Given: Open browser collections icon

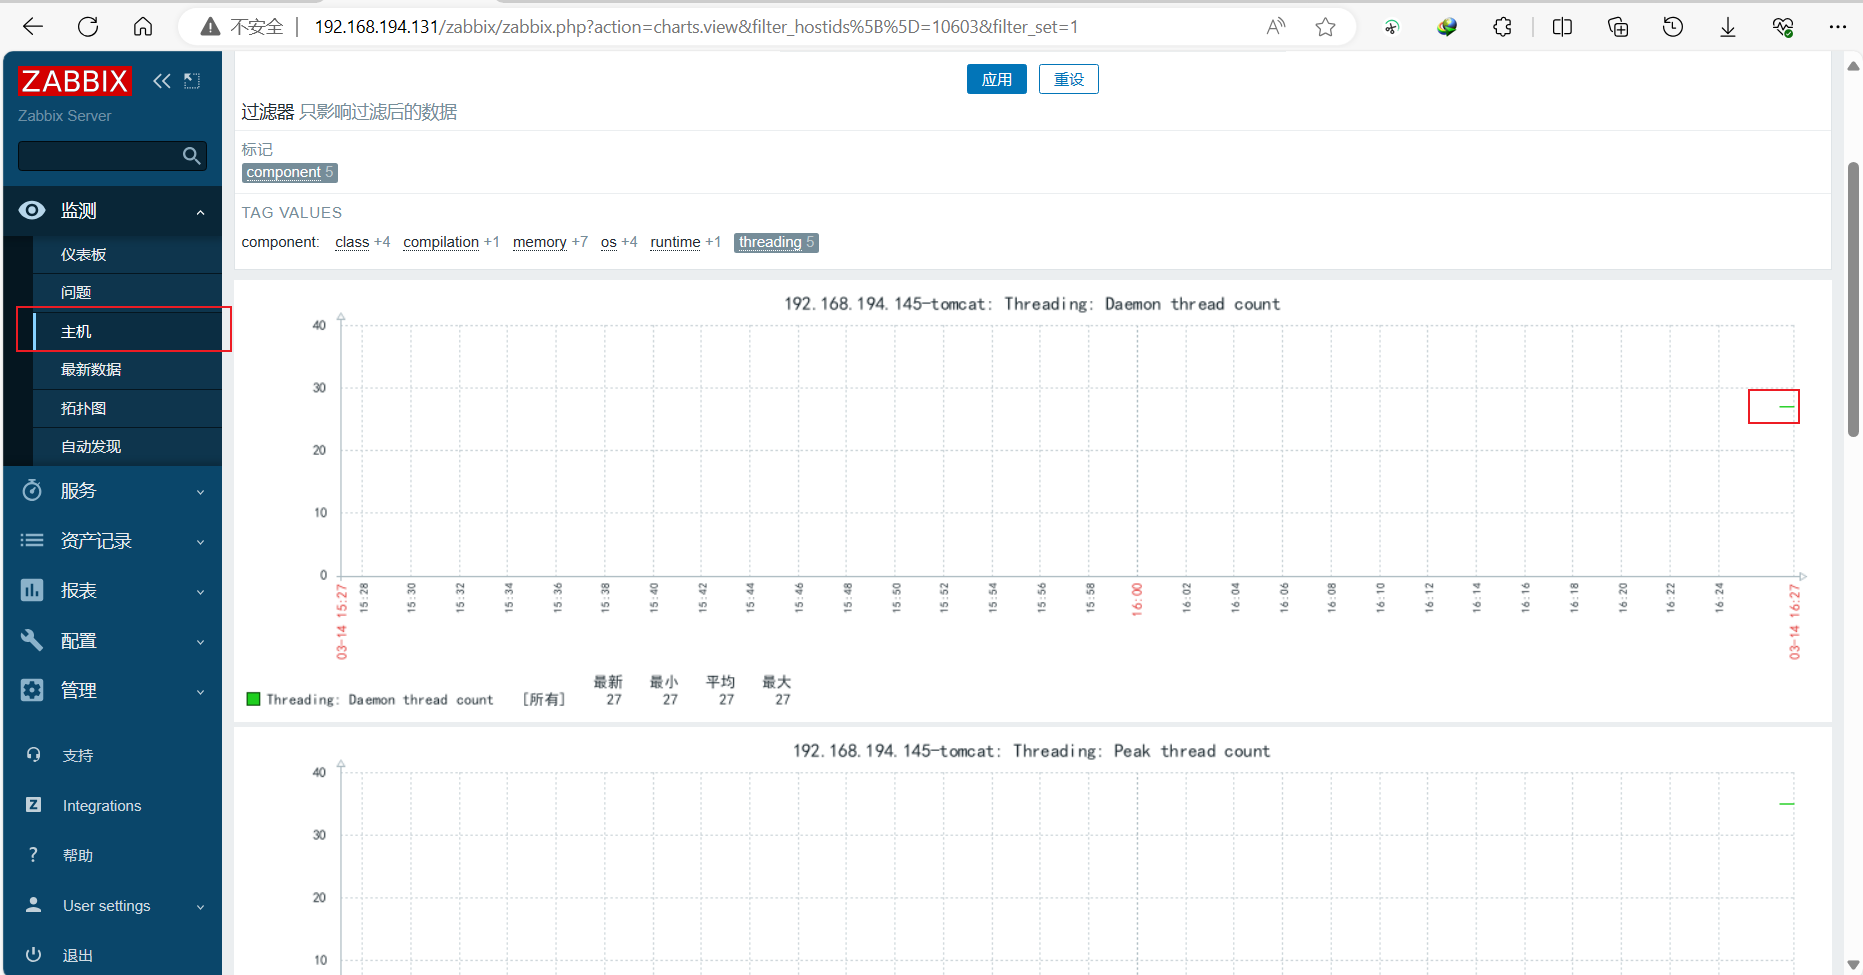Looking at the screenshot, I should (x=1618, y=27).
